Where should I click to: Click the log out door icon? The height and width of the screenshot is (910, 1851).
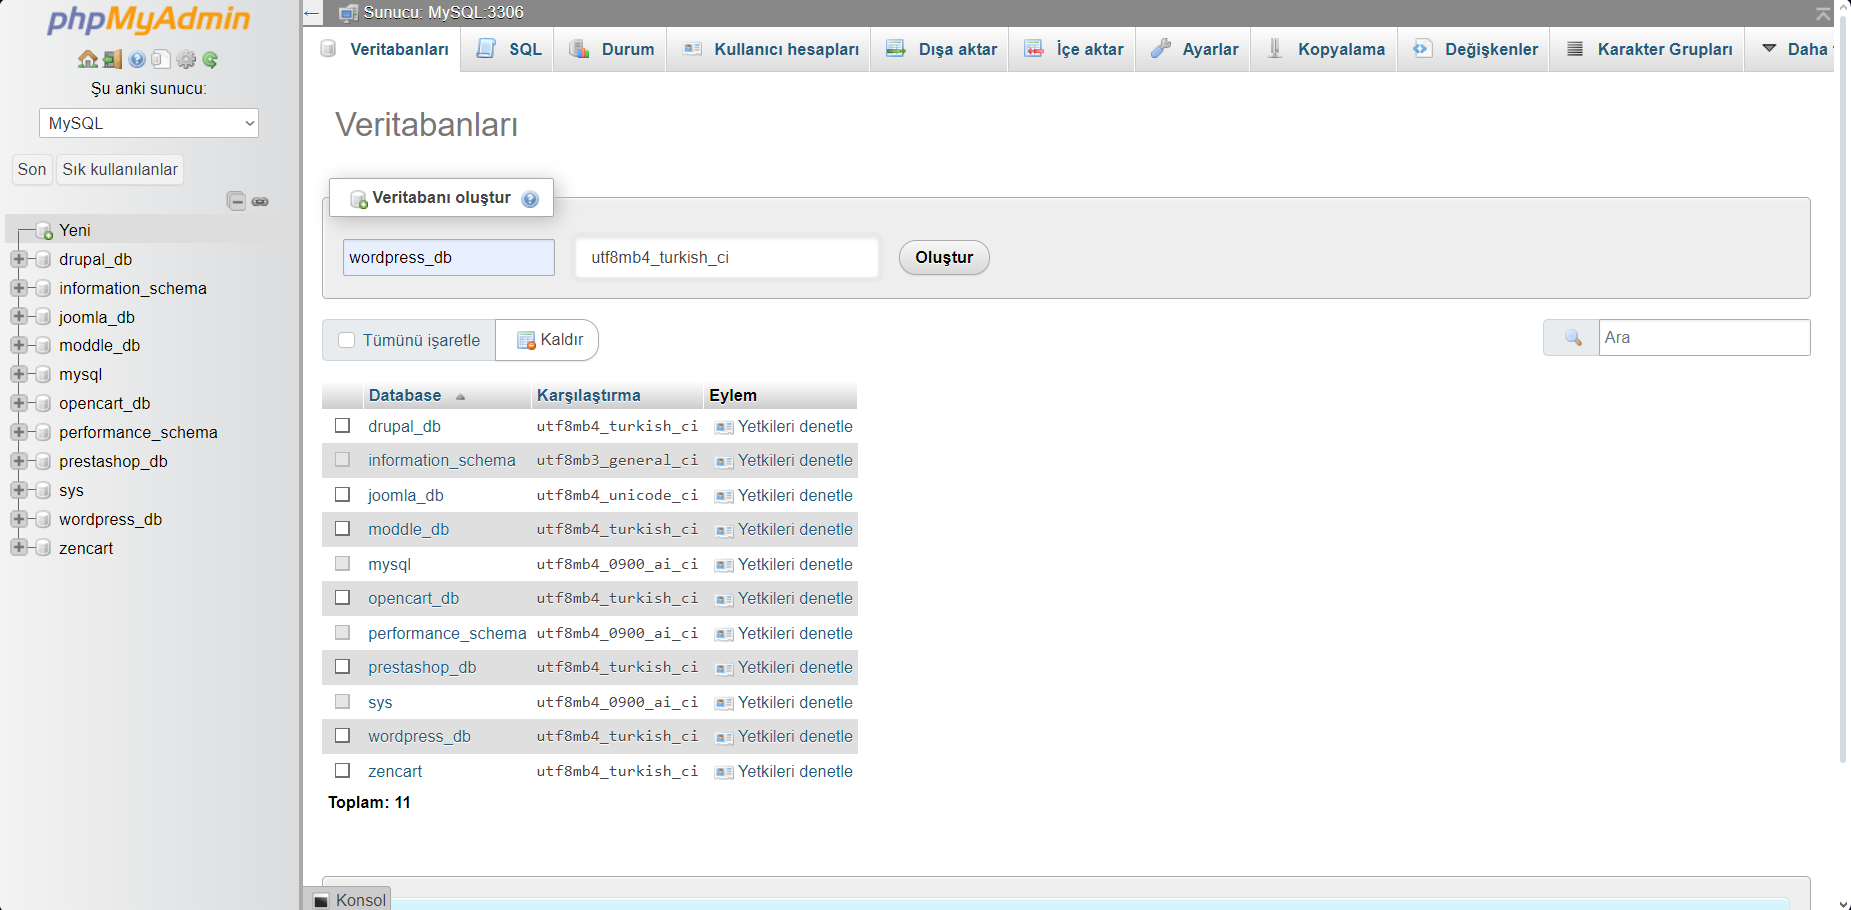[113, 59]
